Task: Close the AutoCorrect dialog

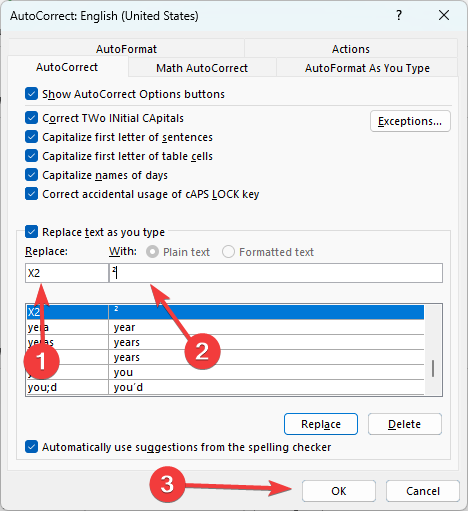Action: point(444,15)
